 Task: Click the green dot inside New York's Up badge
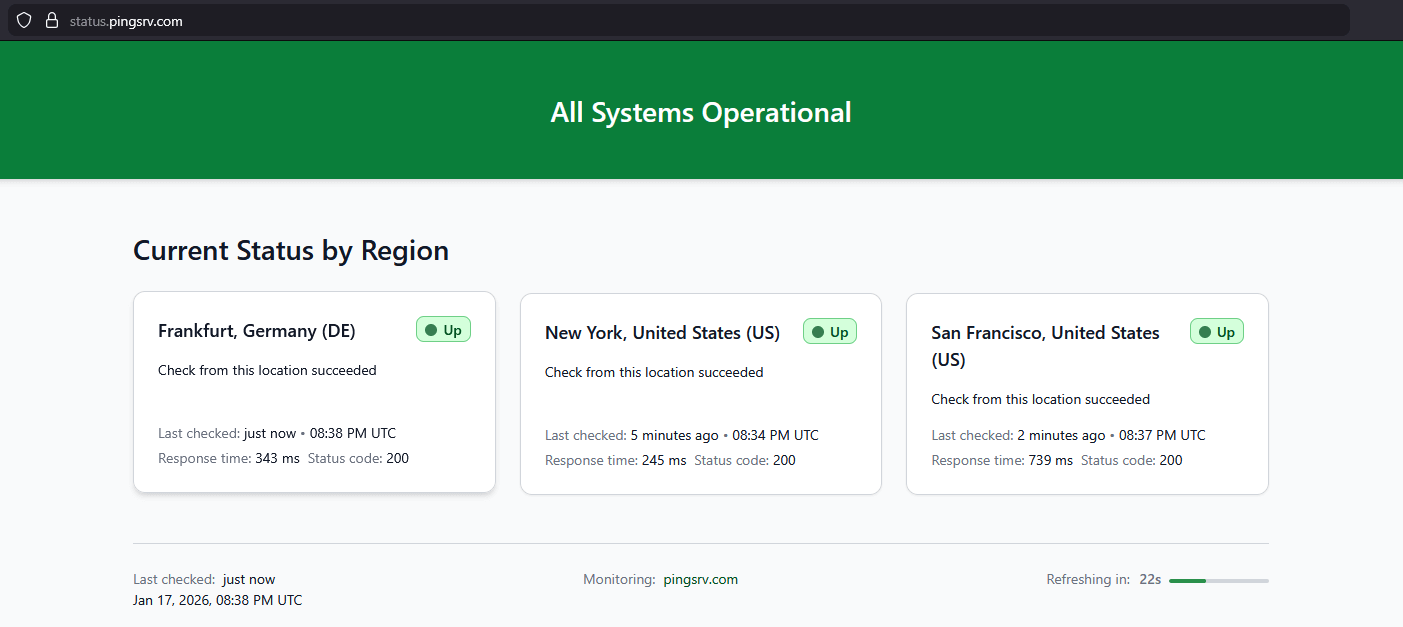click(817, 331)
